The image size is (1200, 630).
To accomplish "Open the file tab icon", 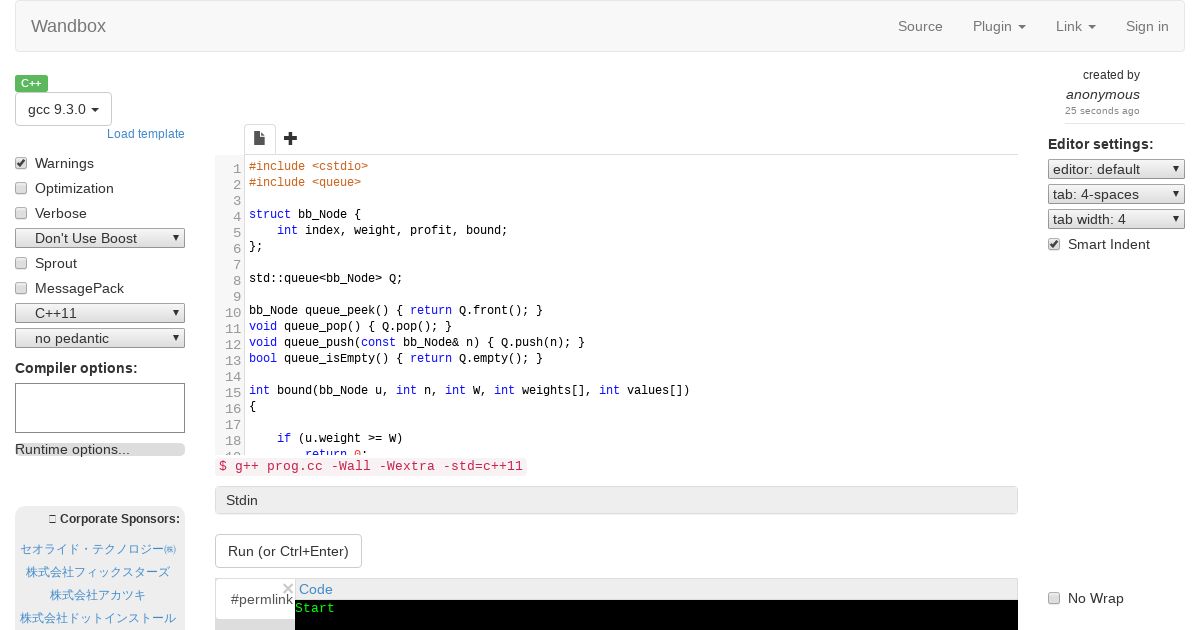I will point(259,139).
